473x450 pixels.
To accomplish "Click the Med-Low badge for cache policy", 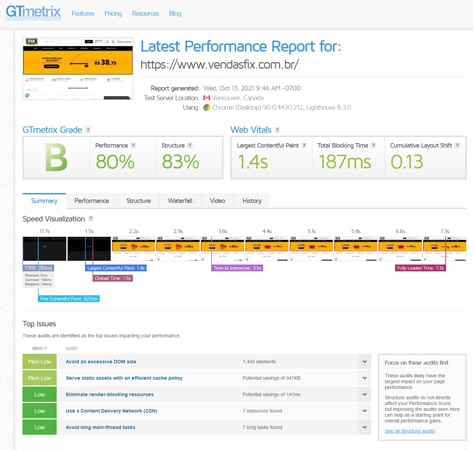I will click(x=39, y=378).
